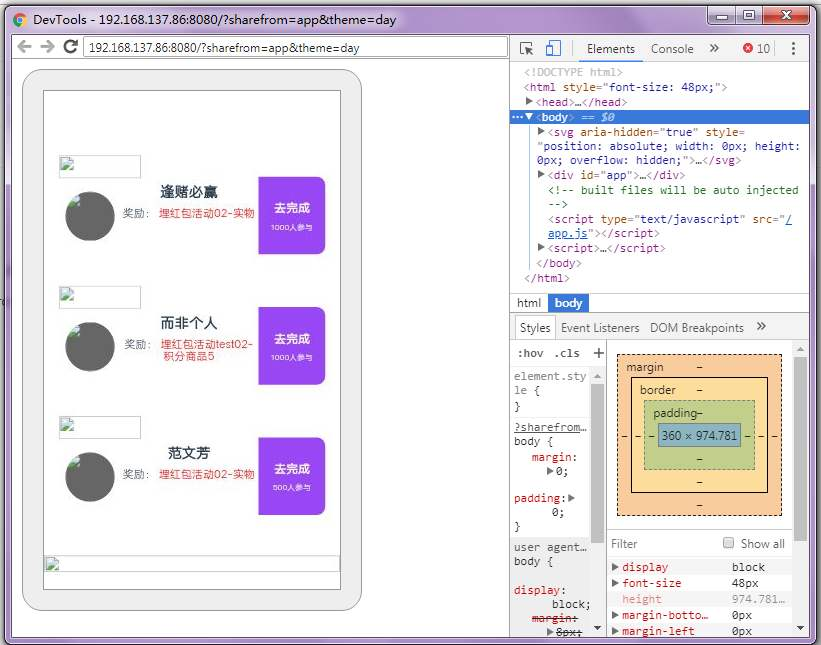821x645 pixels.
Task: Click the box model margin region label
Action: 645,367
